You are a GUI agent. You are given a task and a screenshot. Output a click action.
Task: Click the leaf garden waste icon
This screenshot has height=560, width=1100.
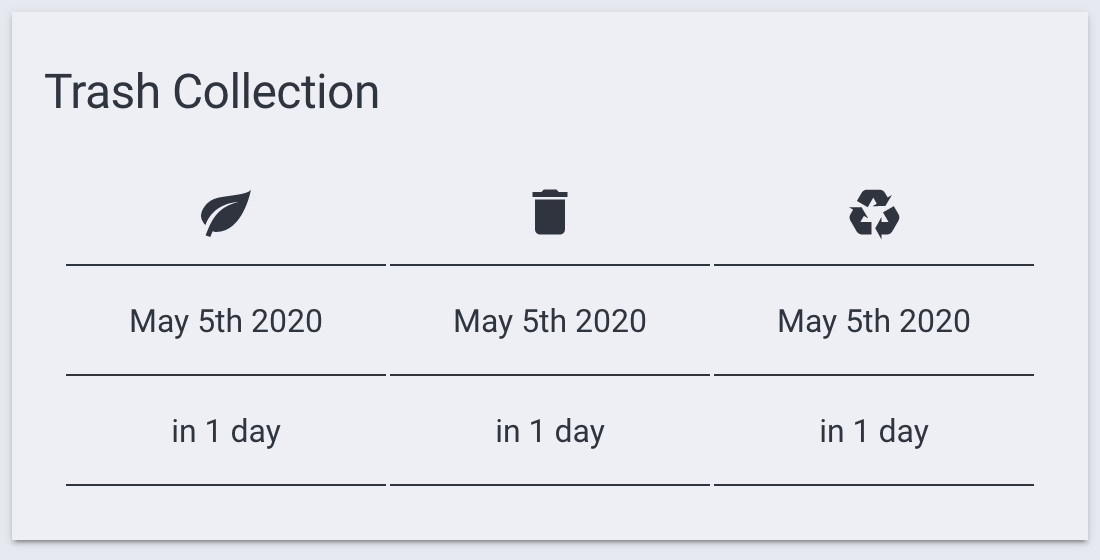pyautogui.click(x=226, y=213)
